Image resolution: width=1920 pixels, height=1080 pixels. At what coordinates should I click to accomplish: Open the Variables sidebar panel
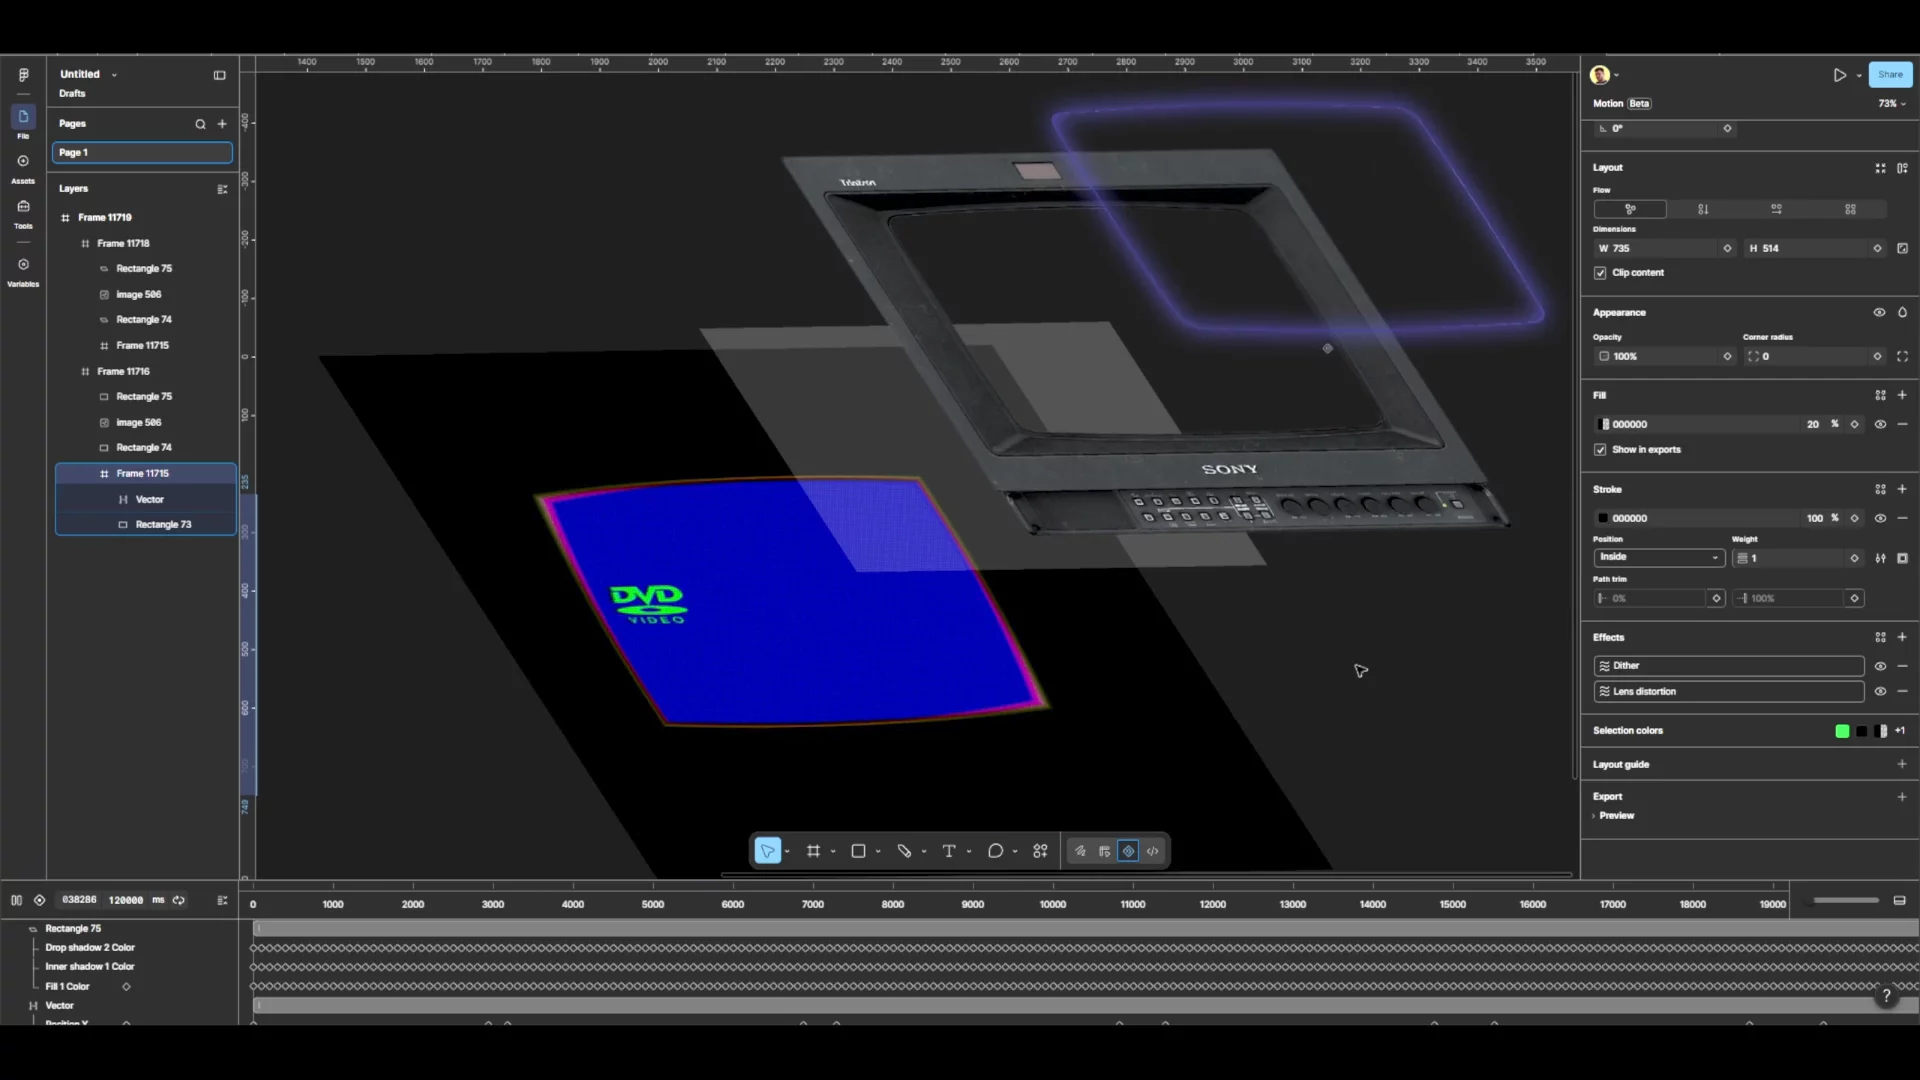point(23,271)
